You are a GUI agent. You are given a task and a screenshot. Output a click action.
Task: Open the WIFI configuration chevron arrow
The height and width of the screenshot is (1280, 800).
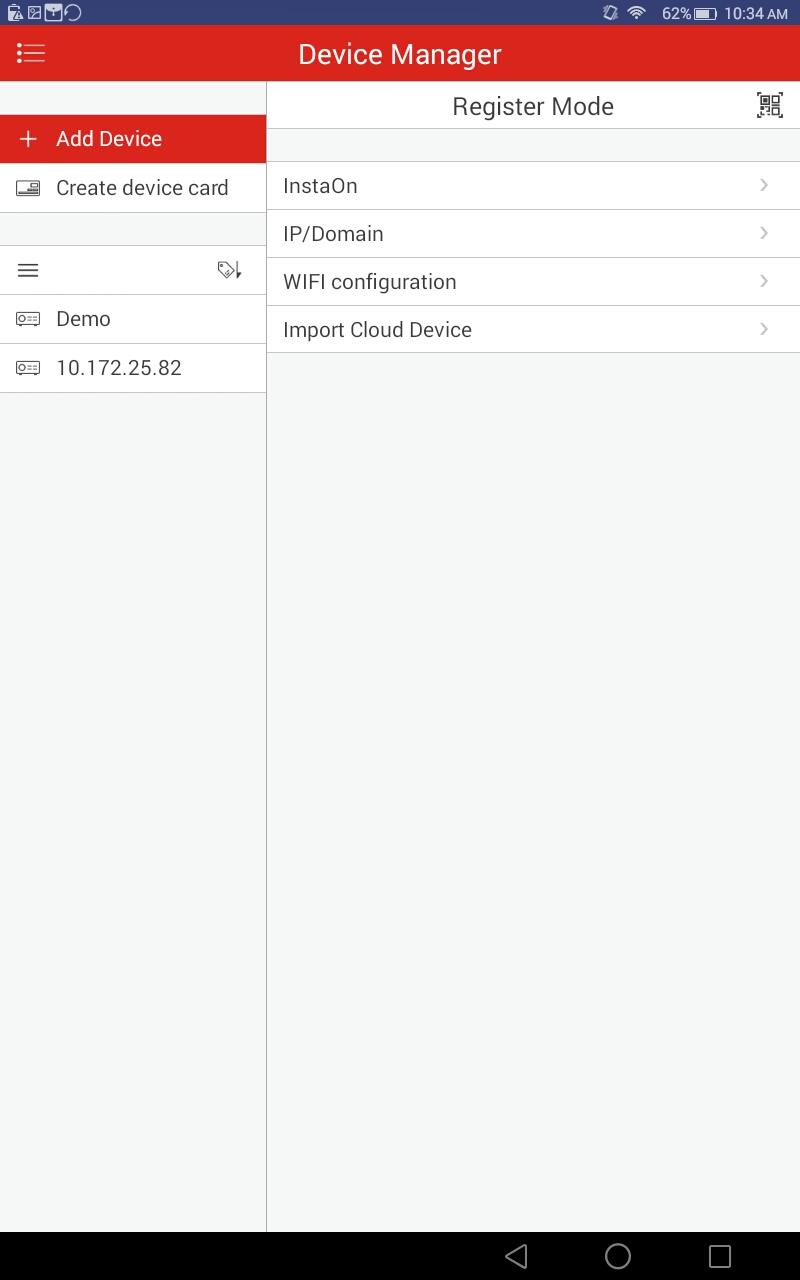(764, 281)
